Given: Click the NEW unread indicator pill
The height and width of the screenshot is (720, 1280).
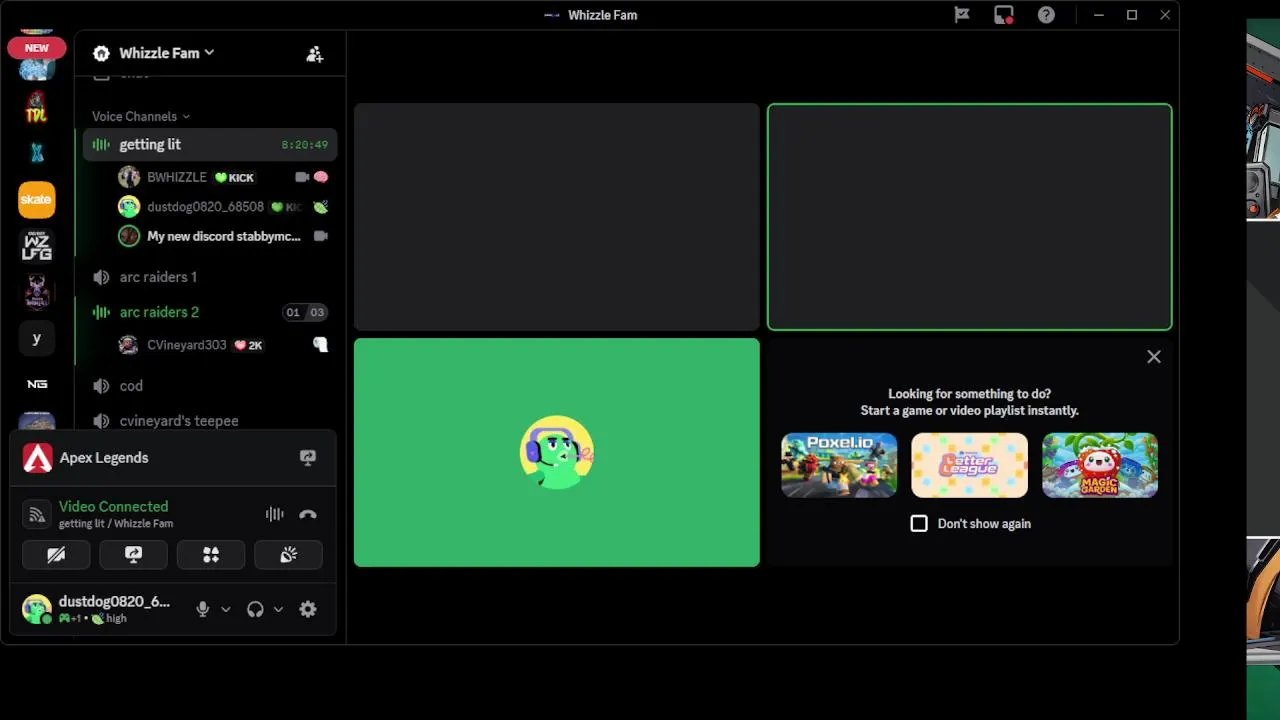Looking at the screenshot, I should [37, 48].
